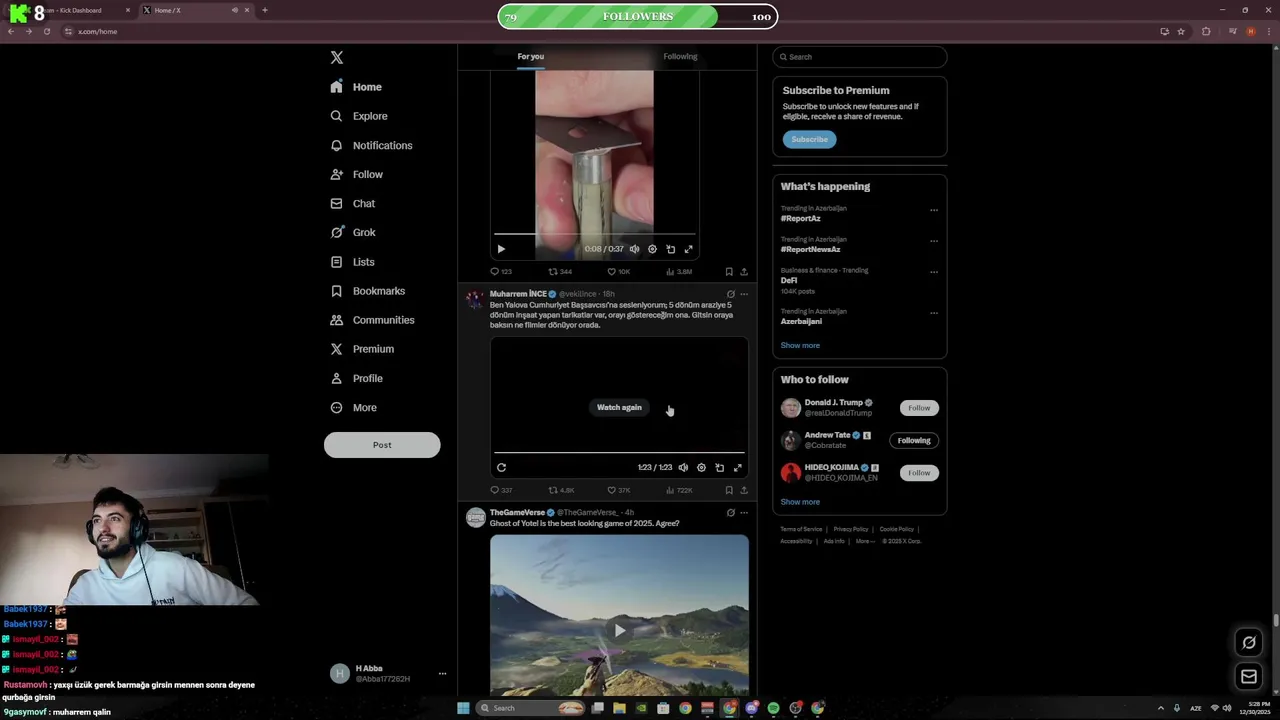Viewport: 1280px width, 720px height.
Task: Open more options for Azerbaijani trend
Action: click(934, 313)
